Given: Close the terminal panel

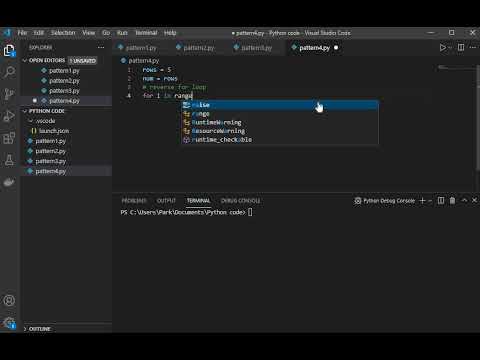Looking at the screenshot, I should point(475,200).
